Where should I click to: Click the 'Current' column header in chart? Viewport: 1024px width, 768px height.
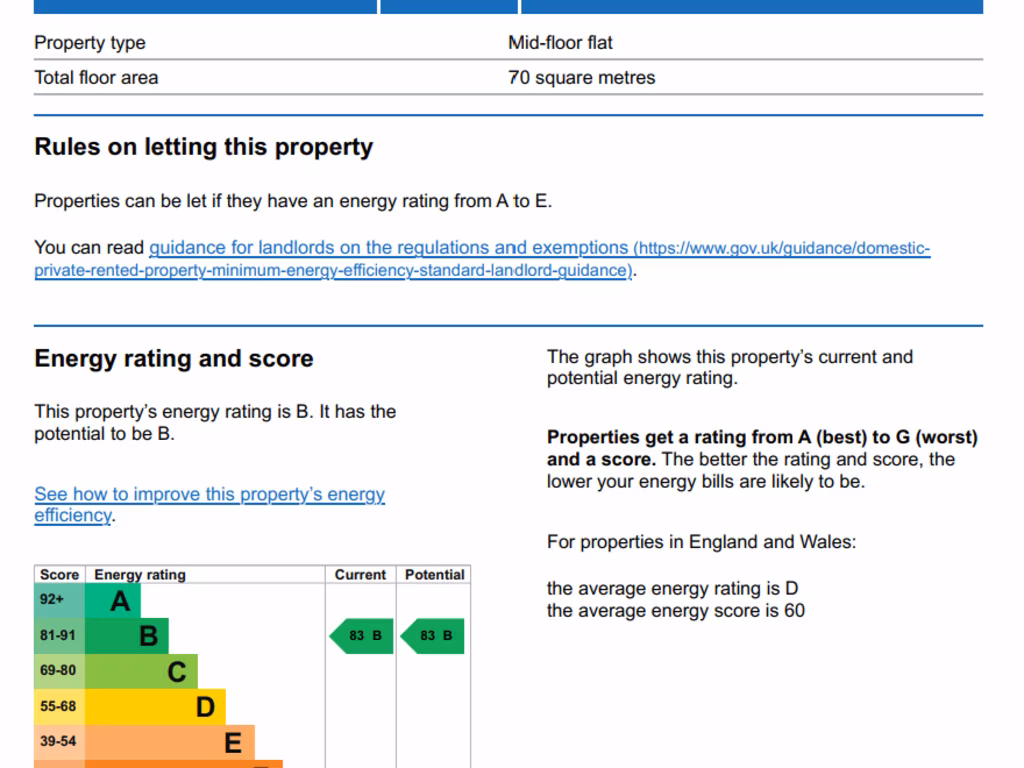tap(360, 575)
